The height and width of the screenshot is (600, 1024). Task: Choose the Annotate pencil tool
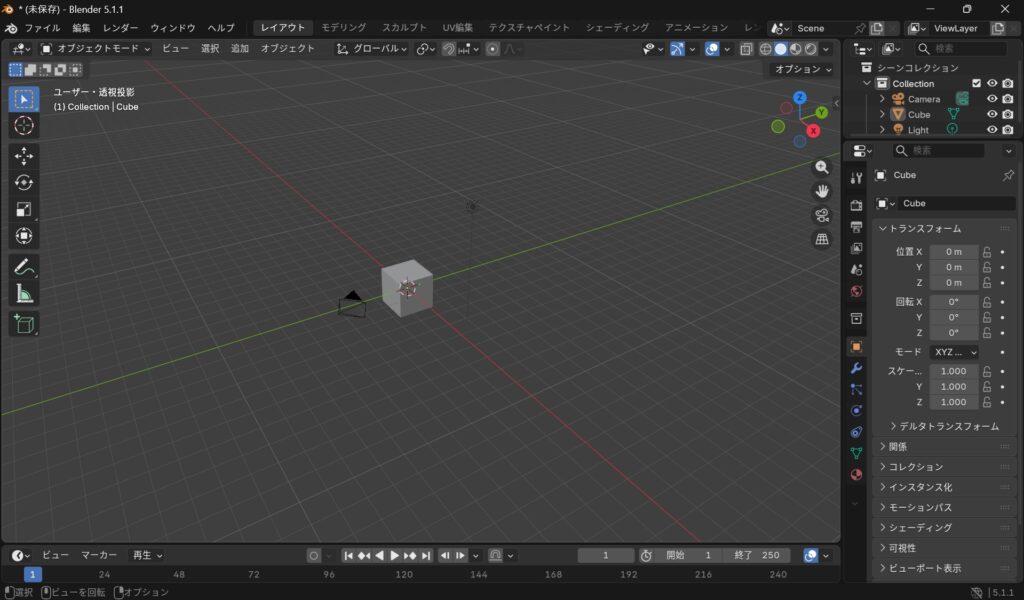pos(24,267)
